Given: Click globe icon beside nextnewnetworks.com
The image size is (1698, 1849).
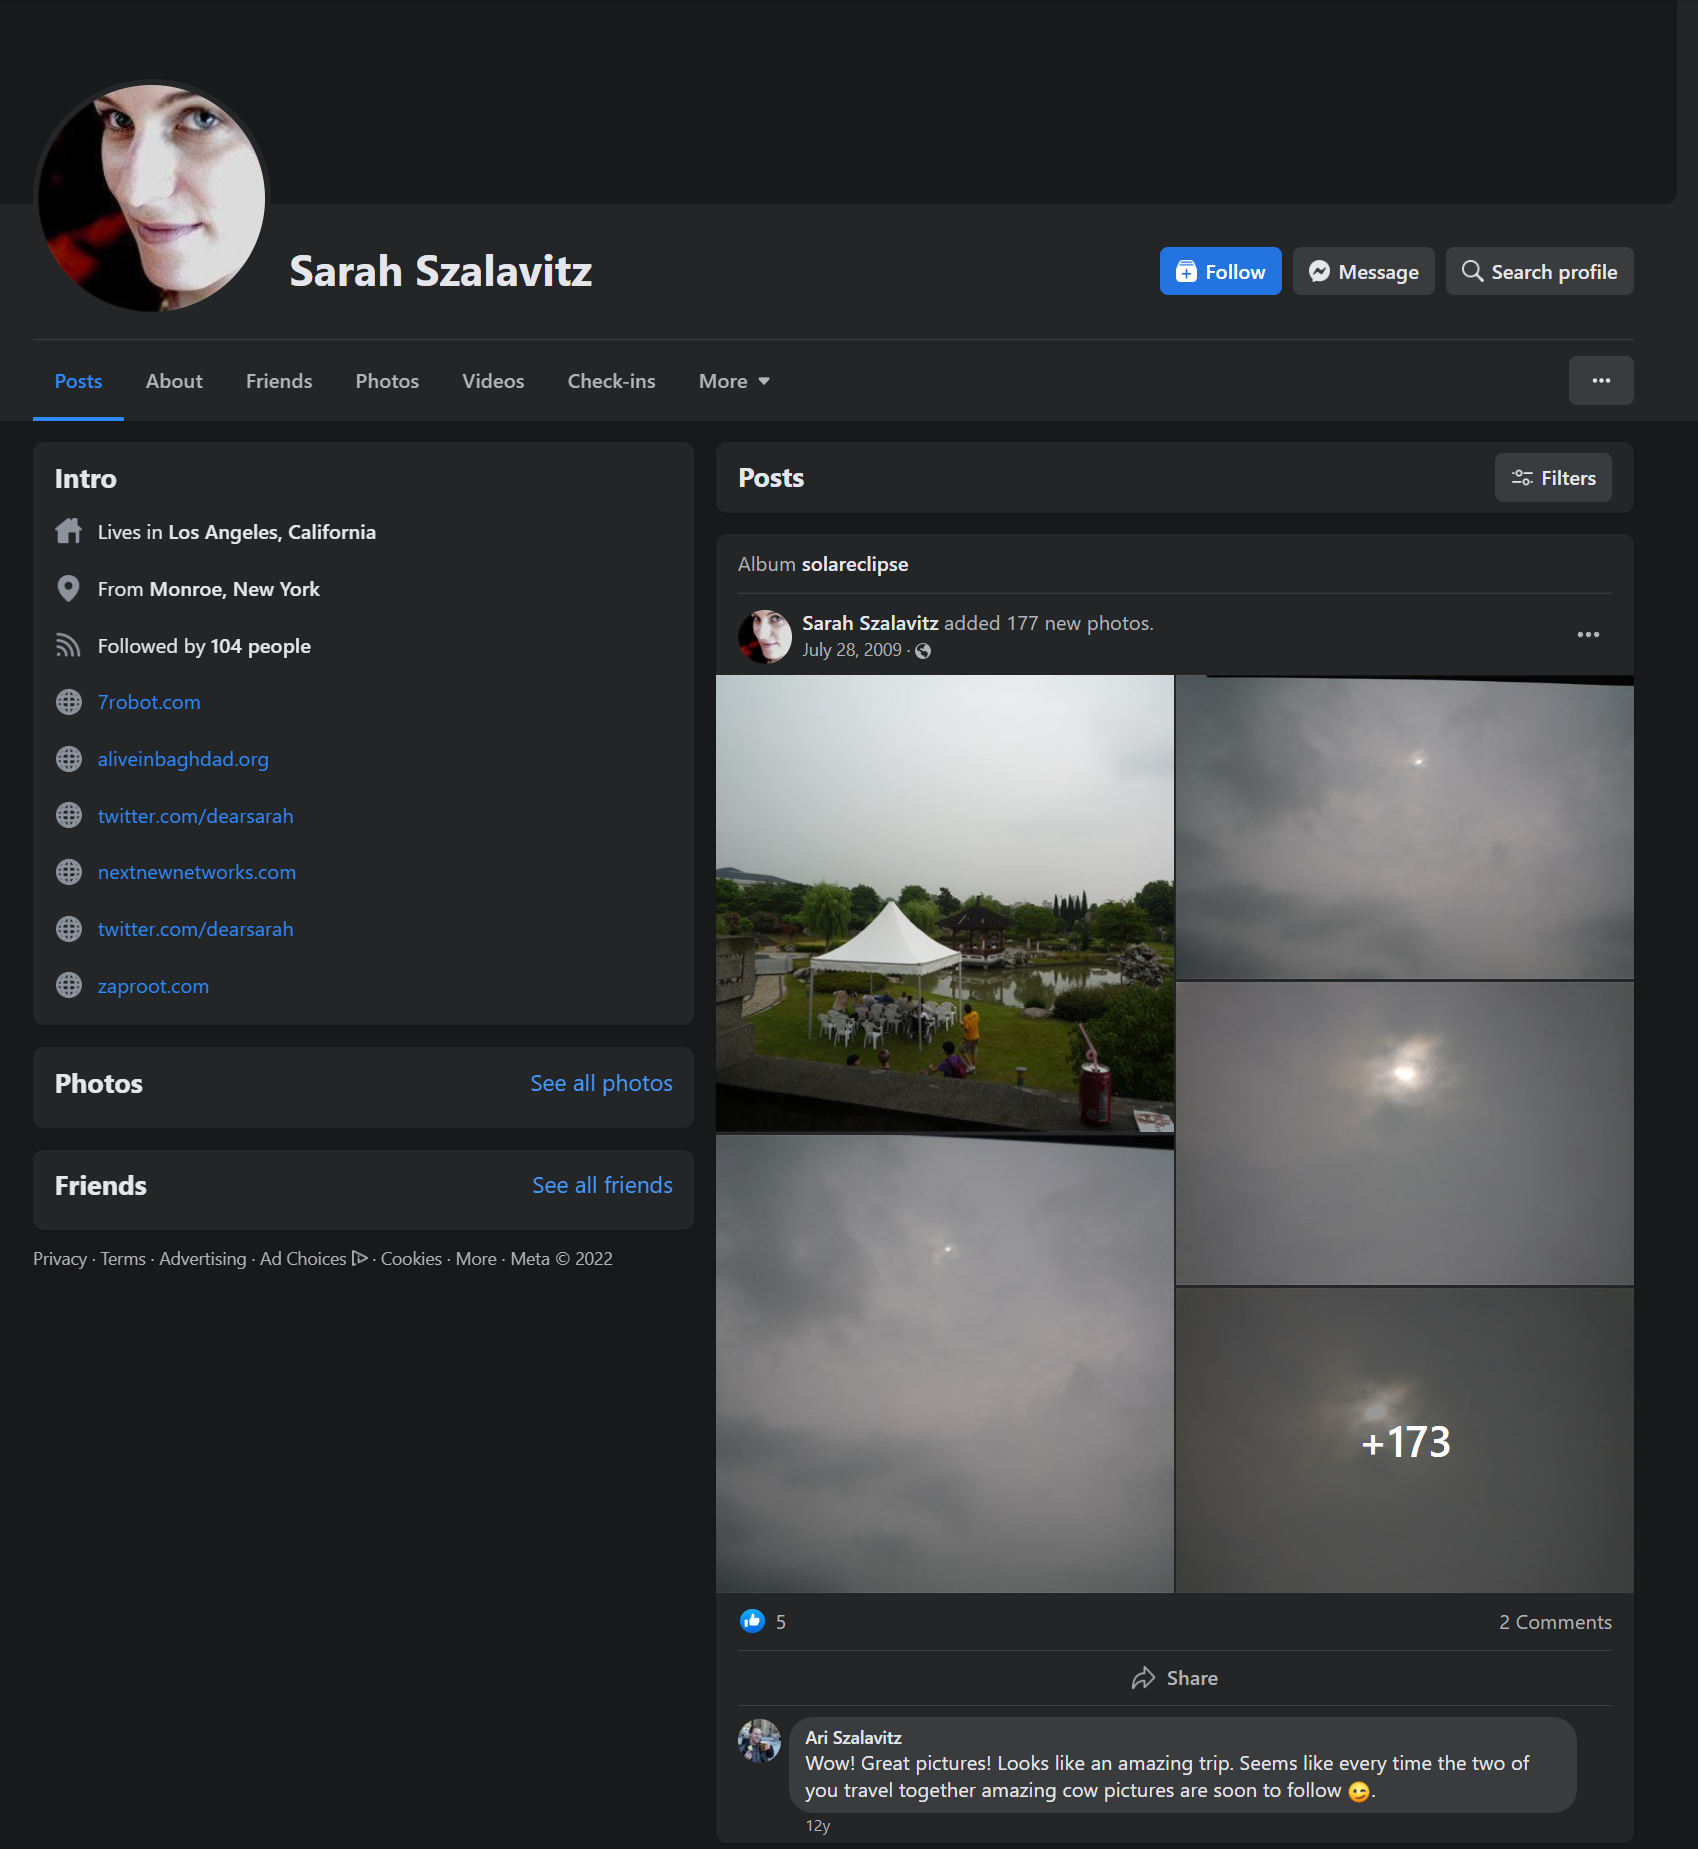Looking at the screenshot, I should pos(68,872).
